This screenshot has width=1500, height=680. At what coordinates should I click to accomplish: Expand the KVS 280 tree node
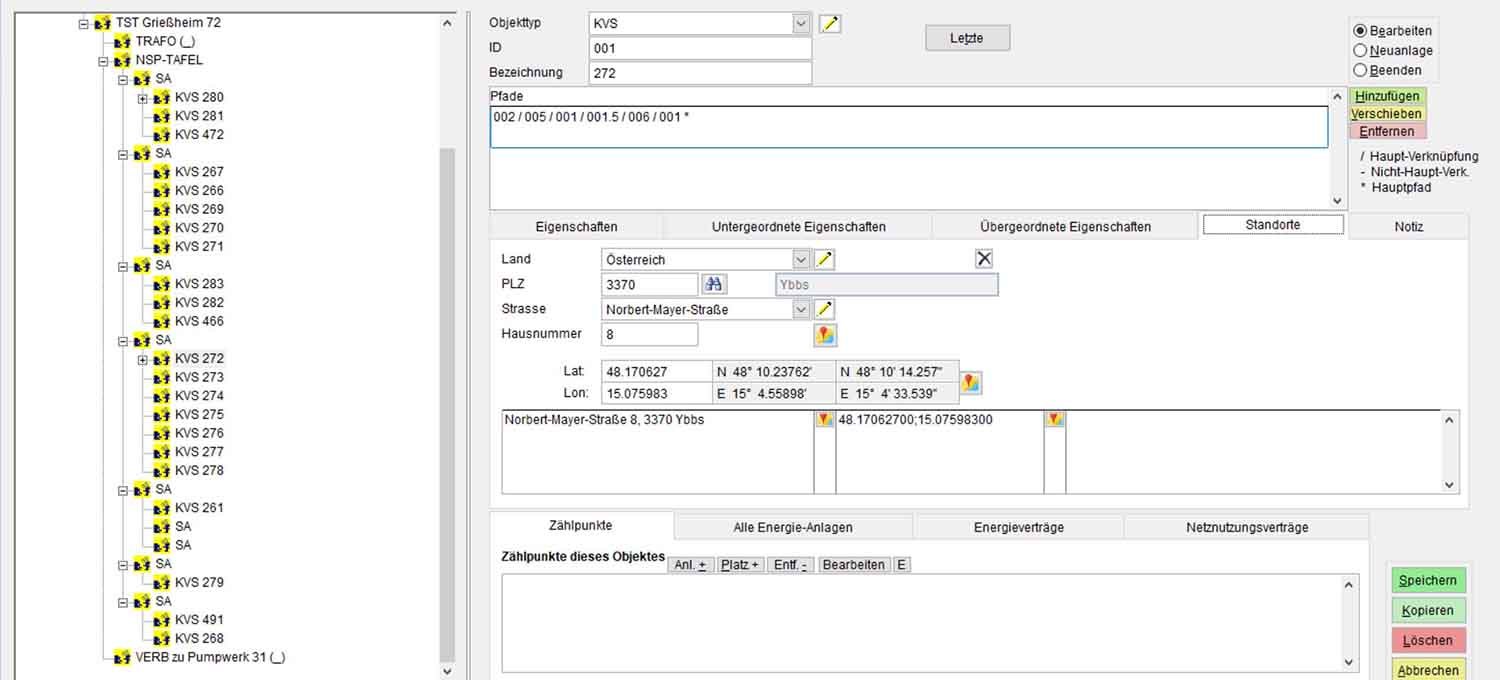coord(143,98)
